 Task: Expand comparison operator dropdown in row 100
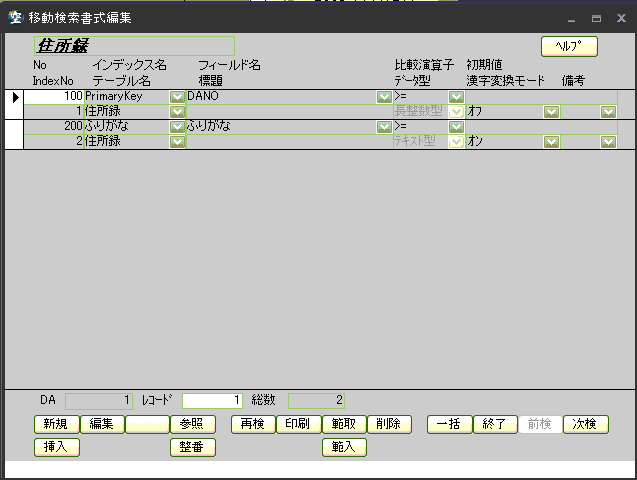pos(456,97)
